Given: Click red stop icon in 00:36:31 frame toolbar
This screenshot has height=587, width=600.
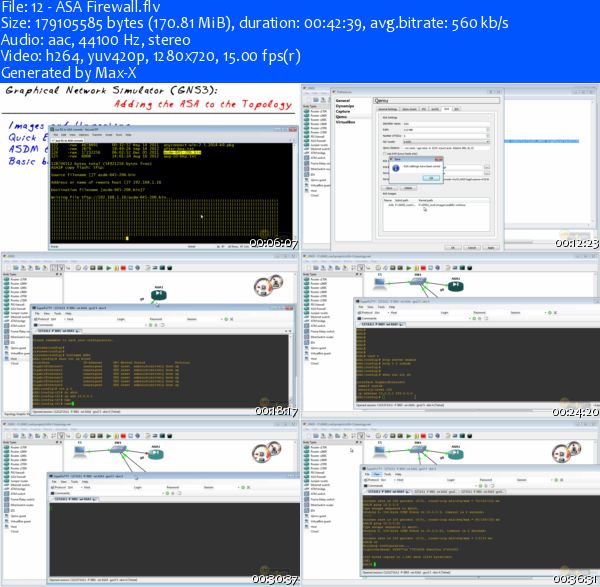Looking at the screenshot, I should pos(423,435).
